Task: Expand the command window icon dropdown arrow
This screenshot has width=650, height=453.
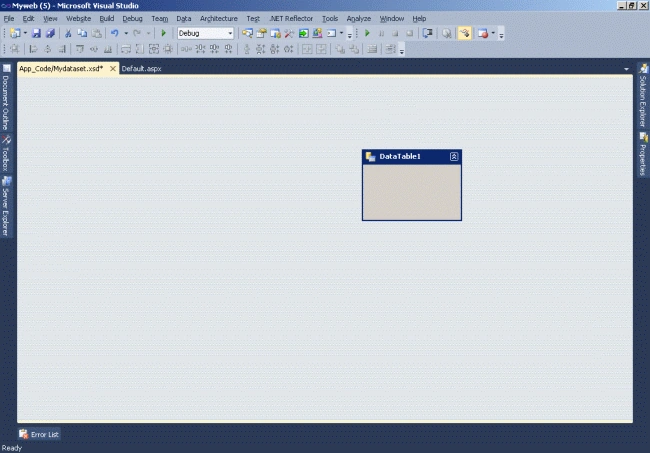Action: tap(342, 33)
